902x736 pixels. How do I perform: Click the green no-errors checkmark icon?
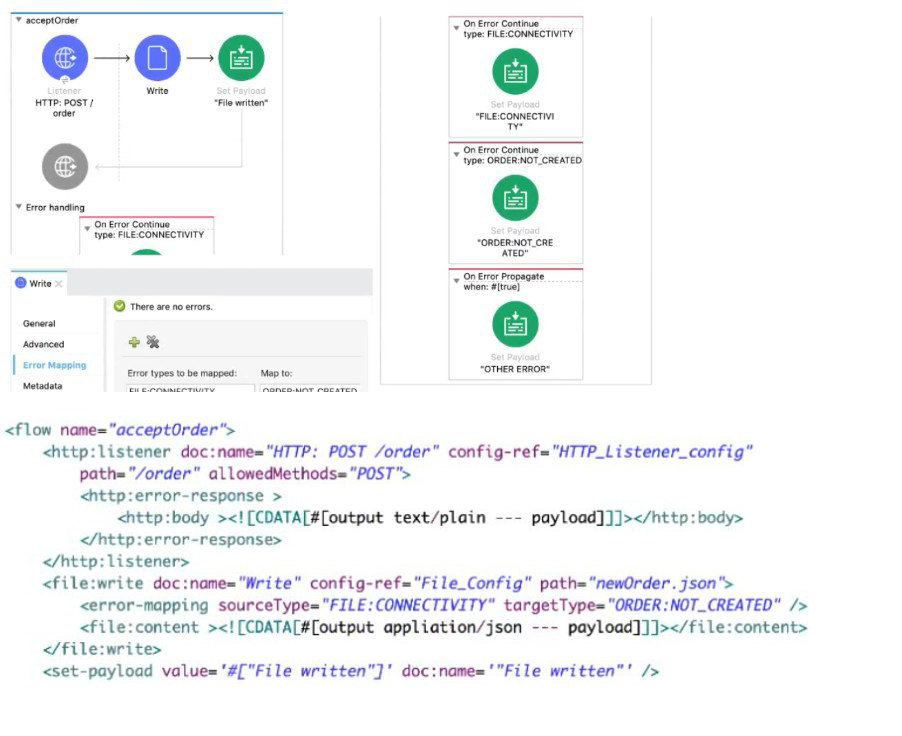120,306
